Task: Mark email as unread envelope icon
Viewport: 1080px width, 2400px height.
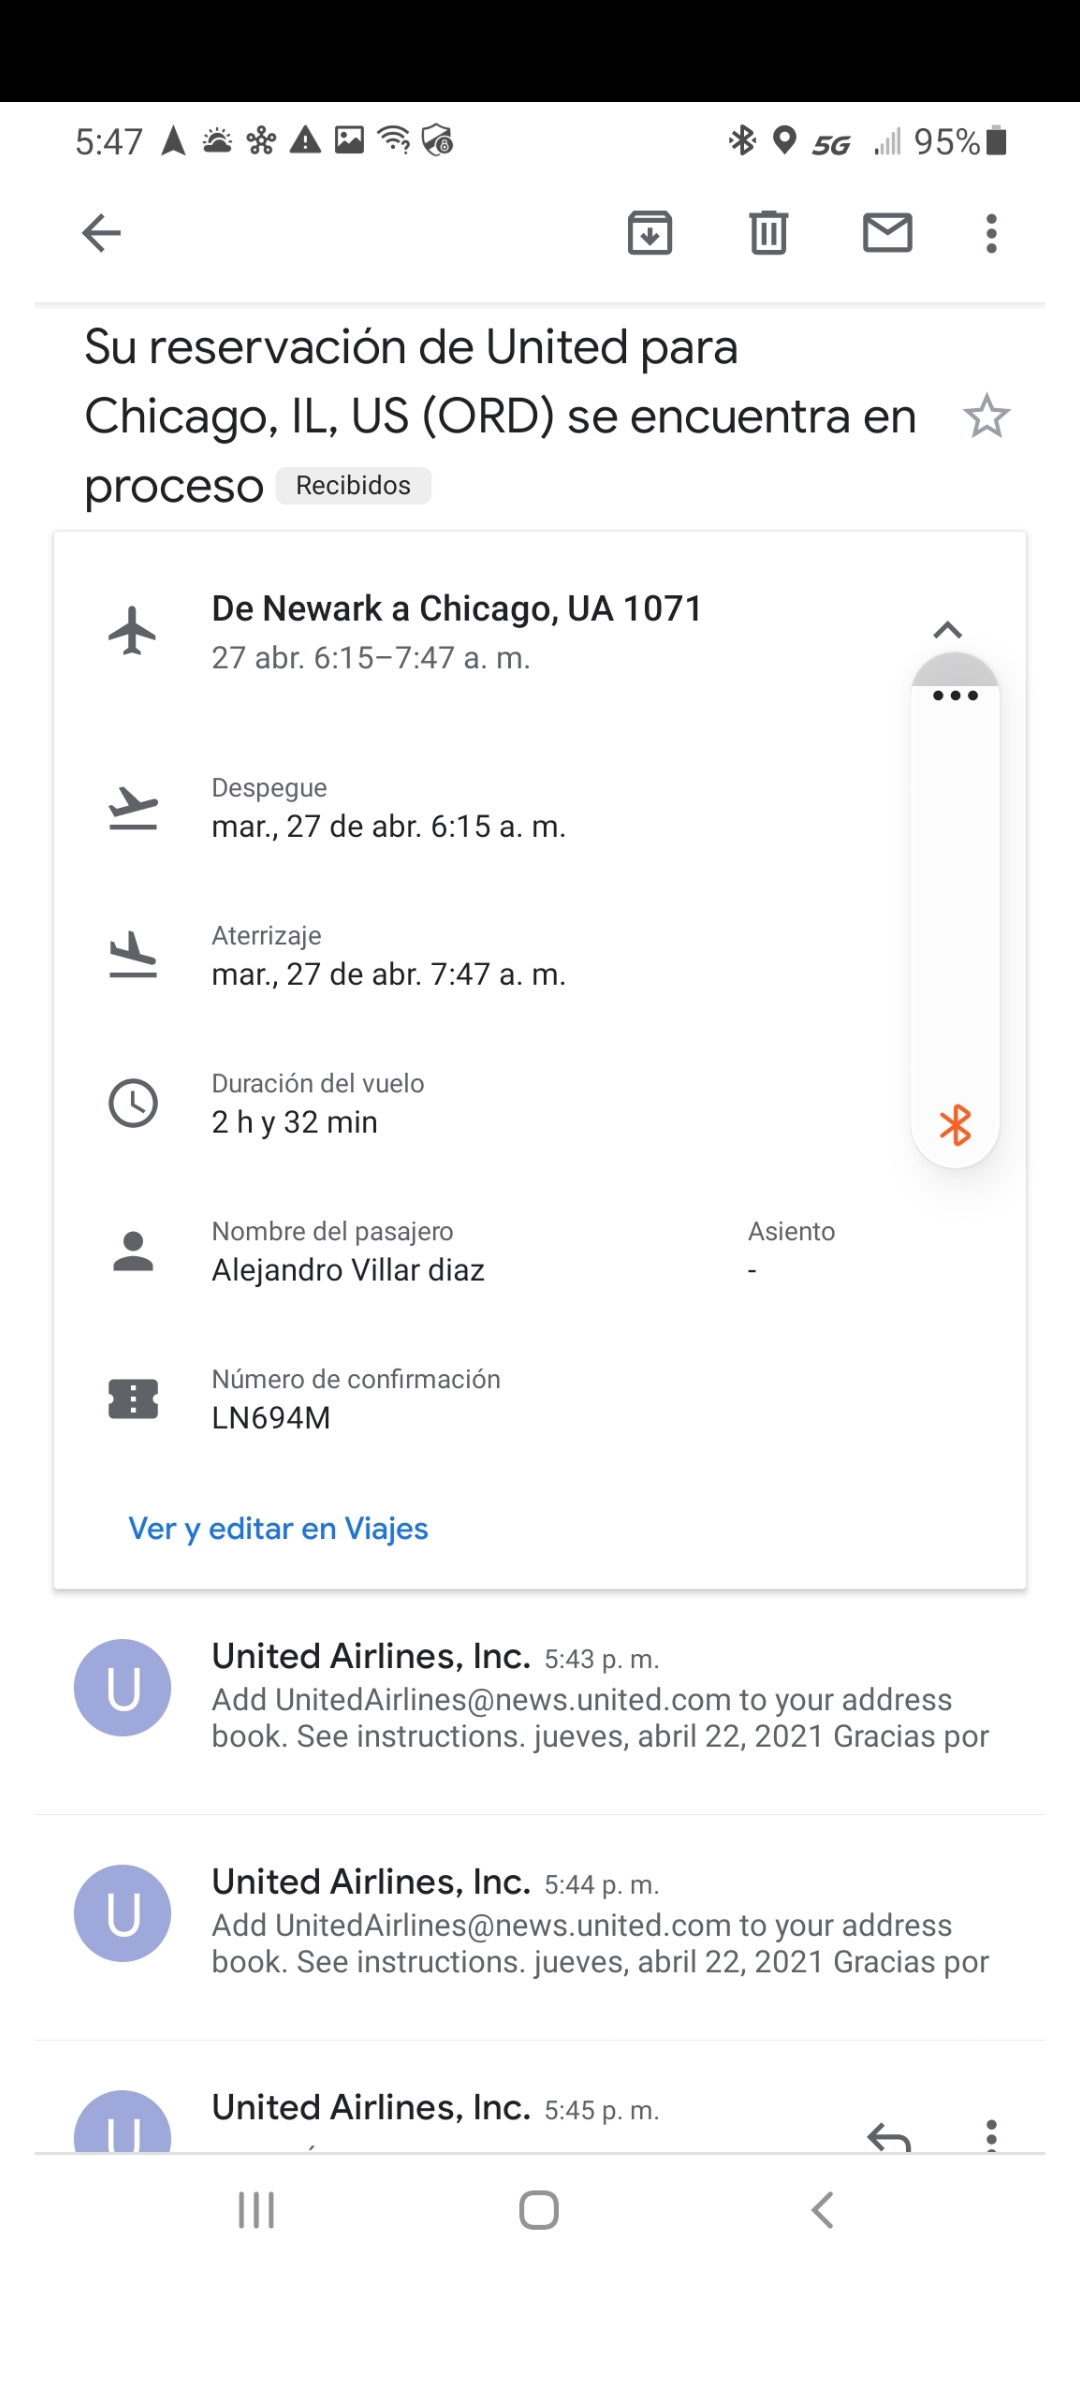Action: [x=887, y=233]
